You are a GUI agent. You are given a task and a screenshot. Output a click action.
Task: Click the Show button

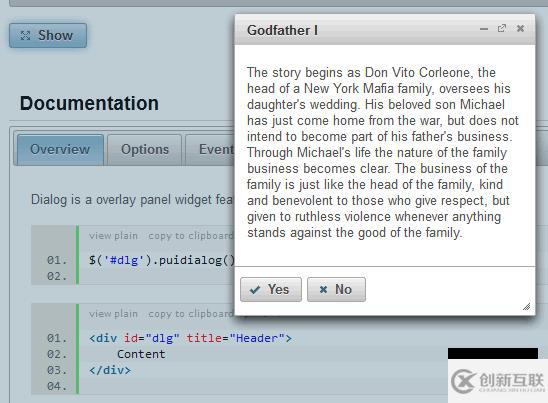(x=48, y=35)
